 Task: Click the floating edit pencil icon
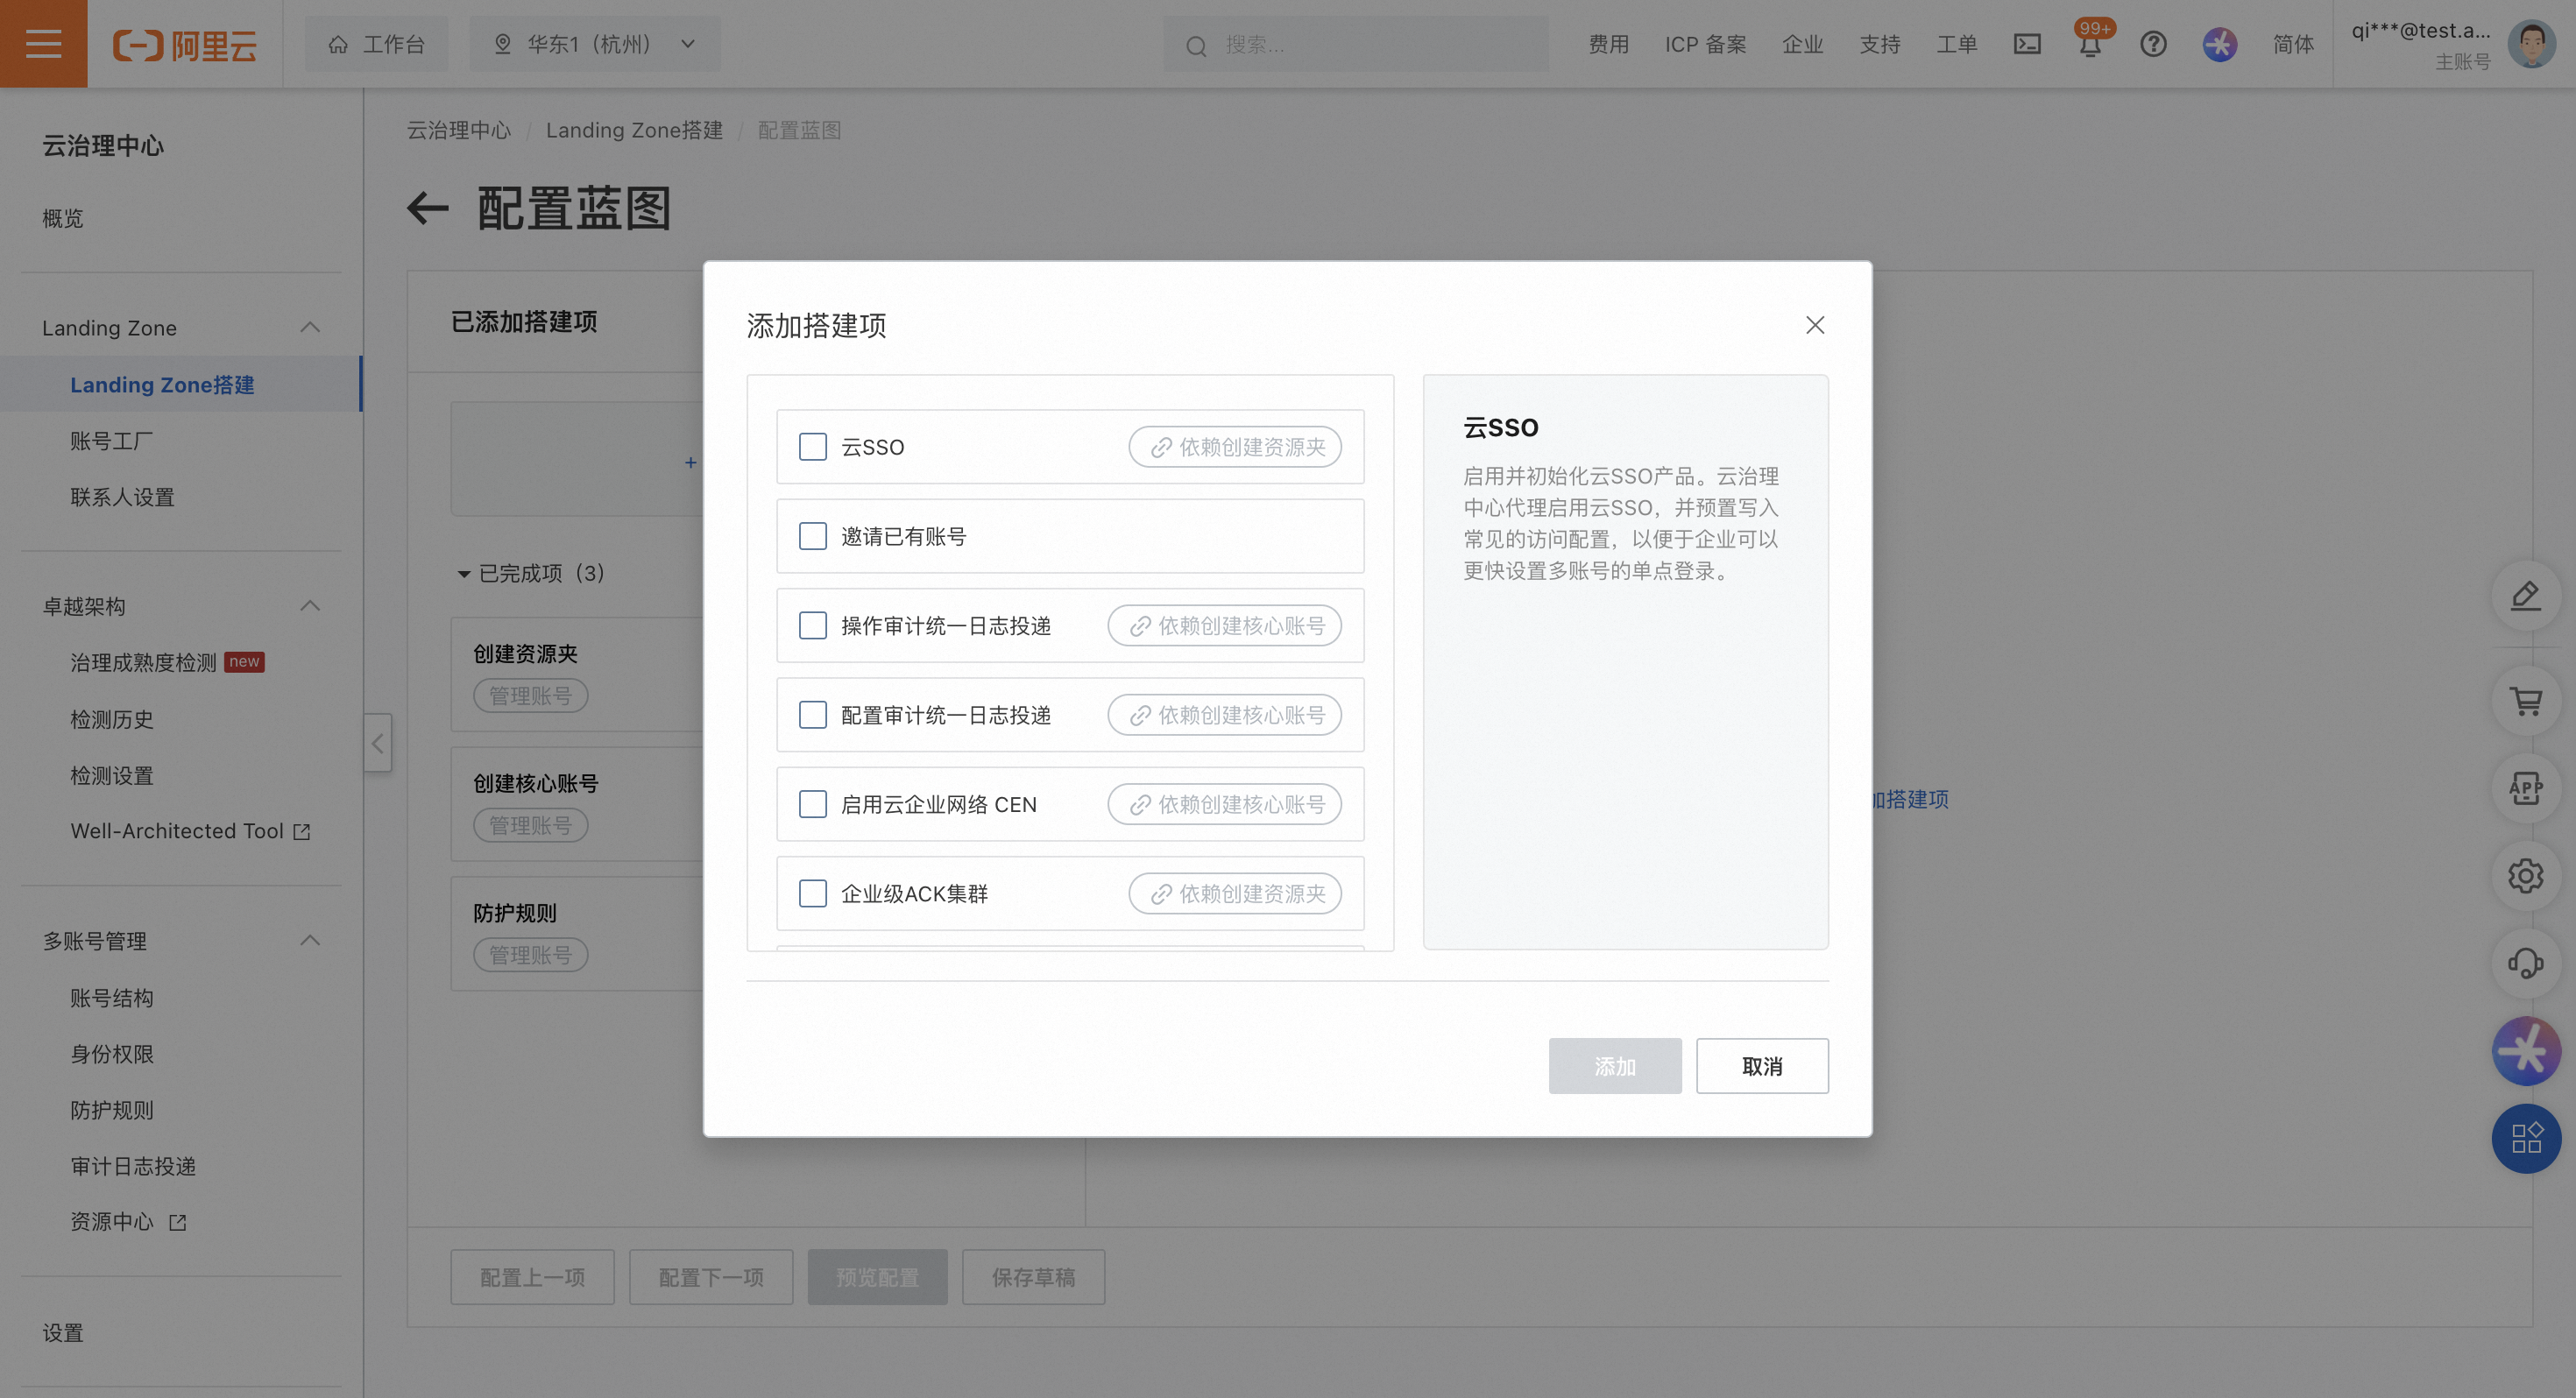pyautogui.click(x=2526, y=596)
